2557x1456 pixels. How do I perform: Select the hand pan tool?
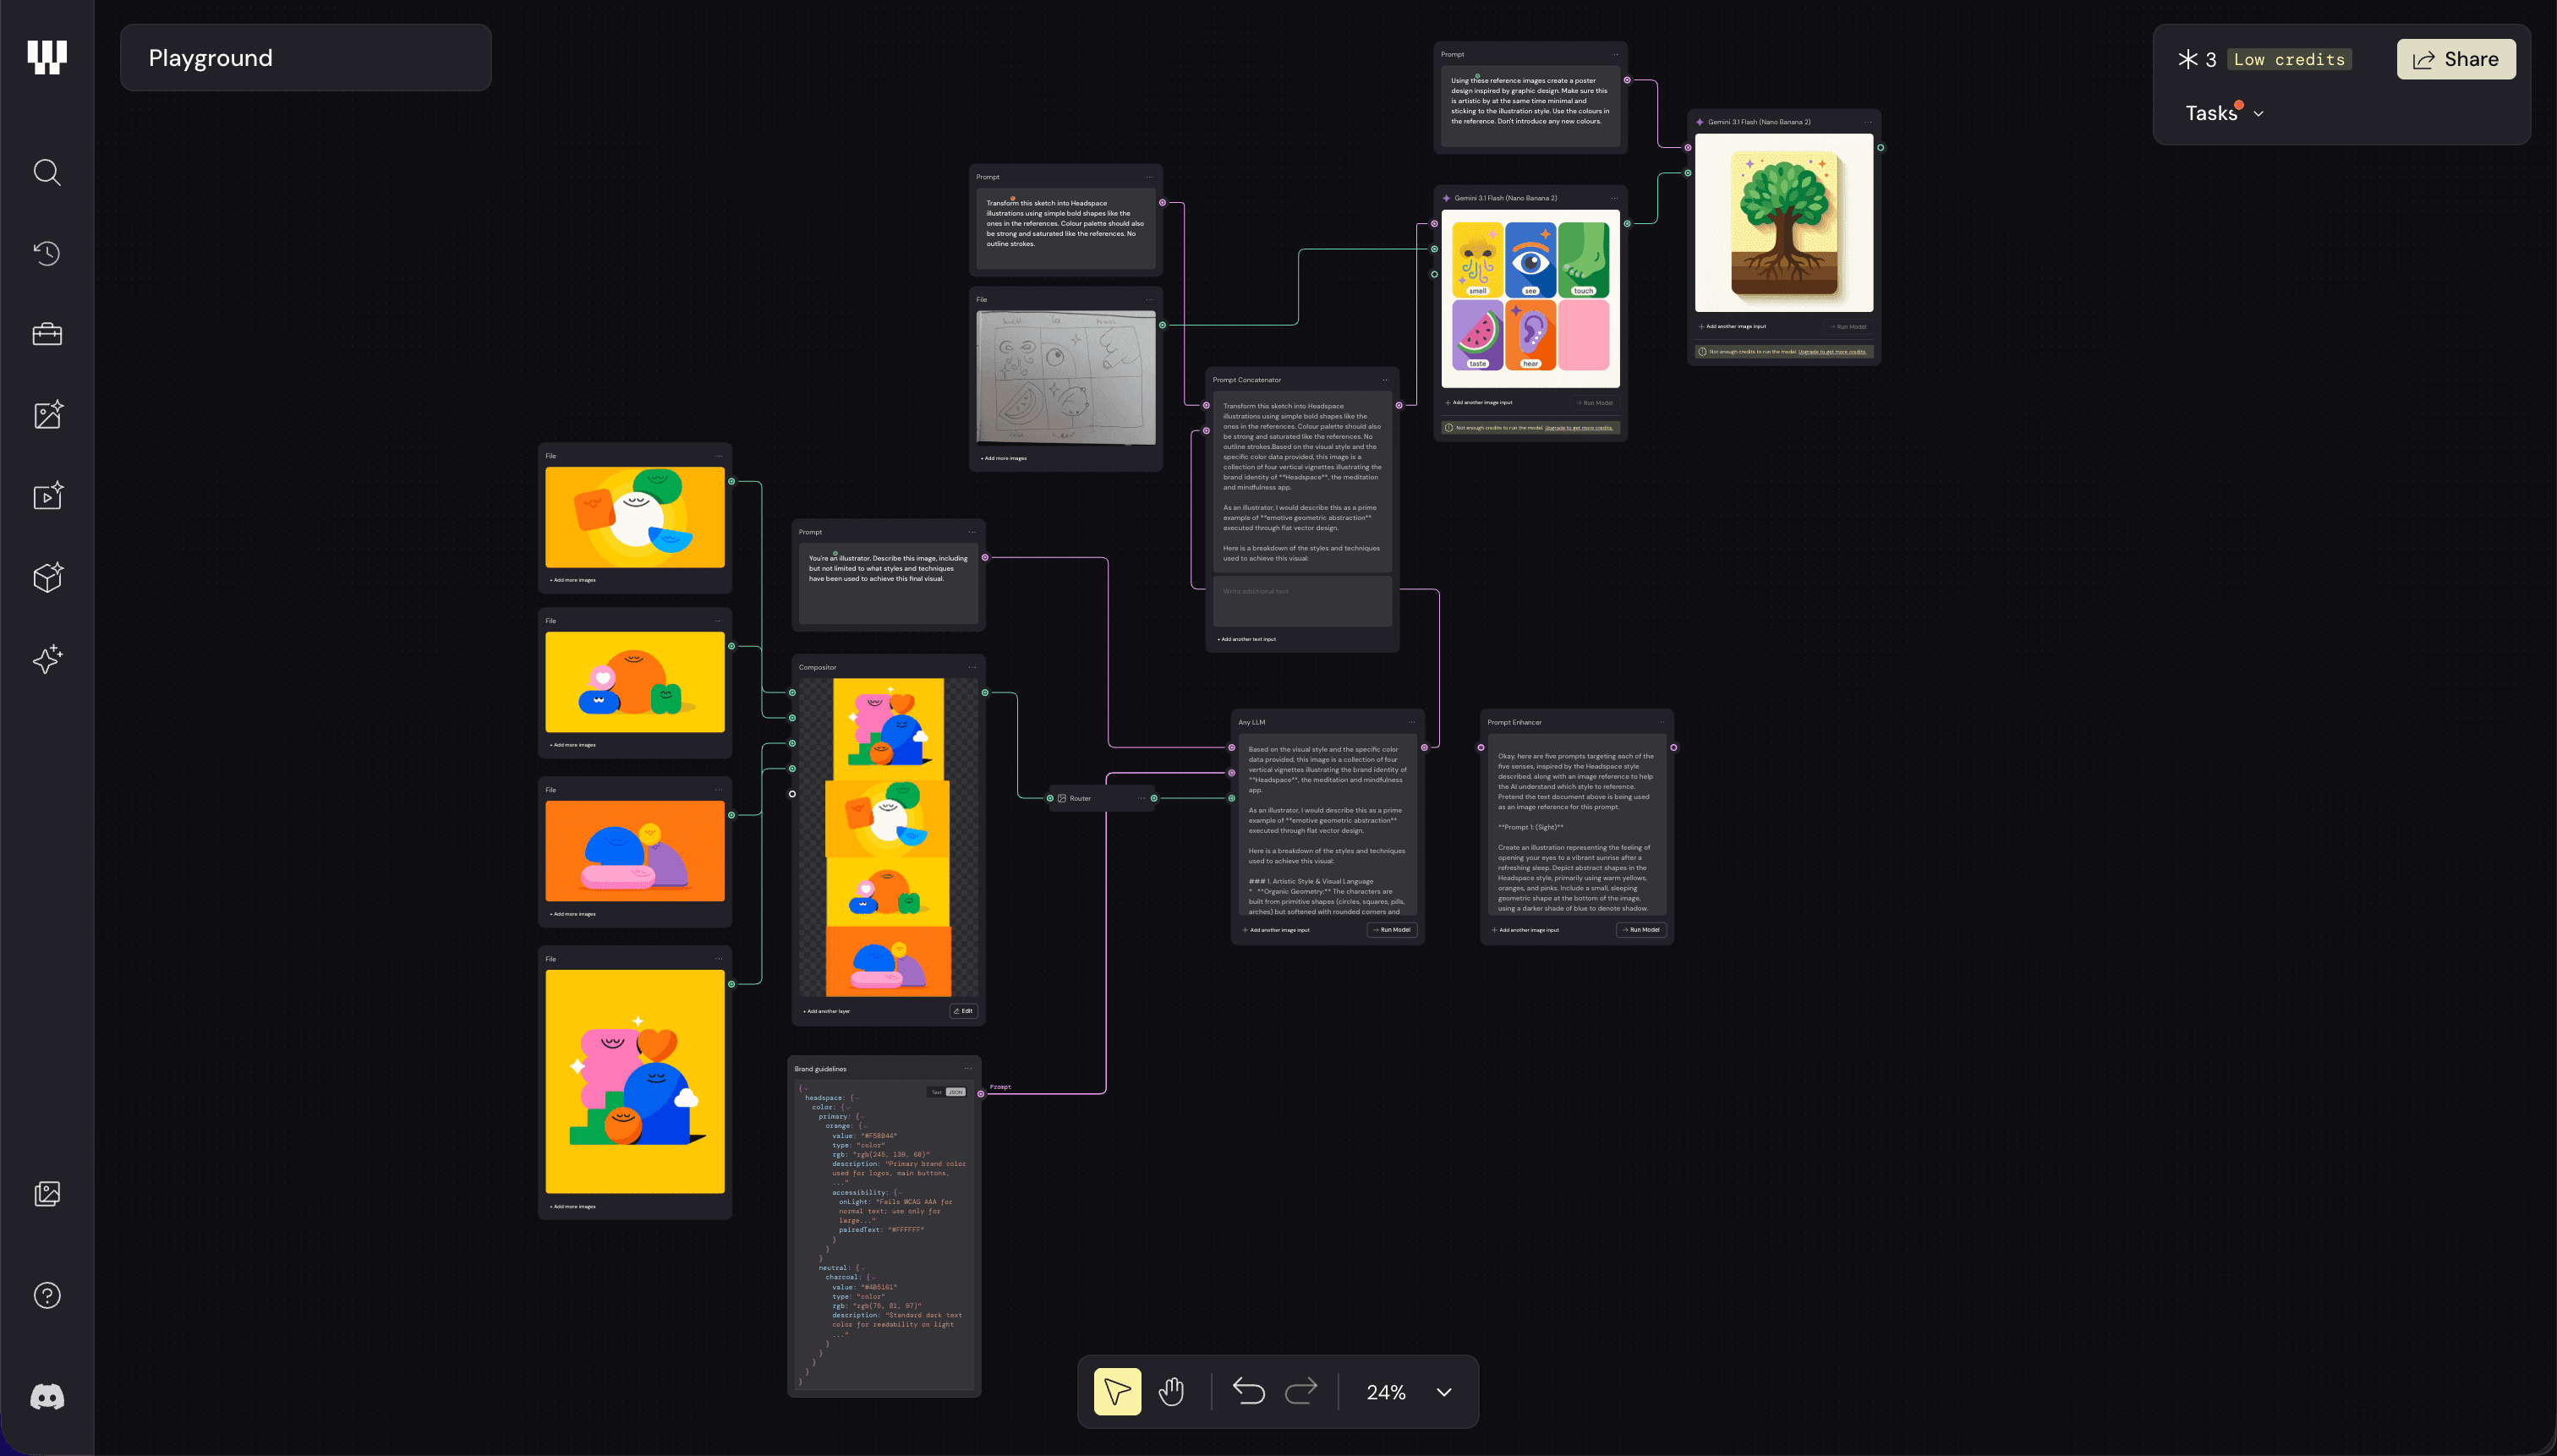point(1171,1391)
